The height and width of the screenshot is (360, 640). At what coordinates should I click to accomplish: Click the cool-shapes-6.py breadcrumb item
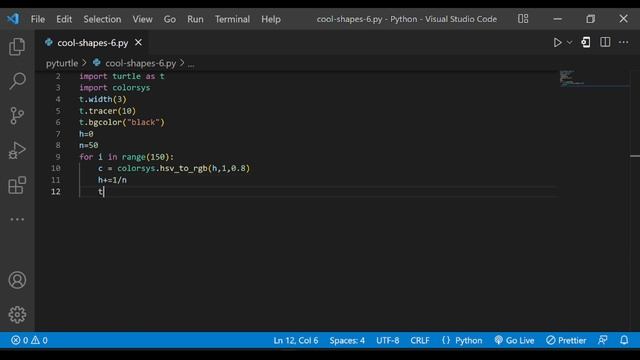[140, 63]
